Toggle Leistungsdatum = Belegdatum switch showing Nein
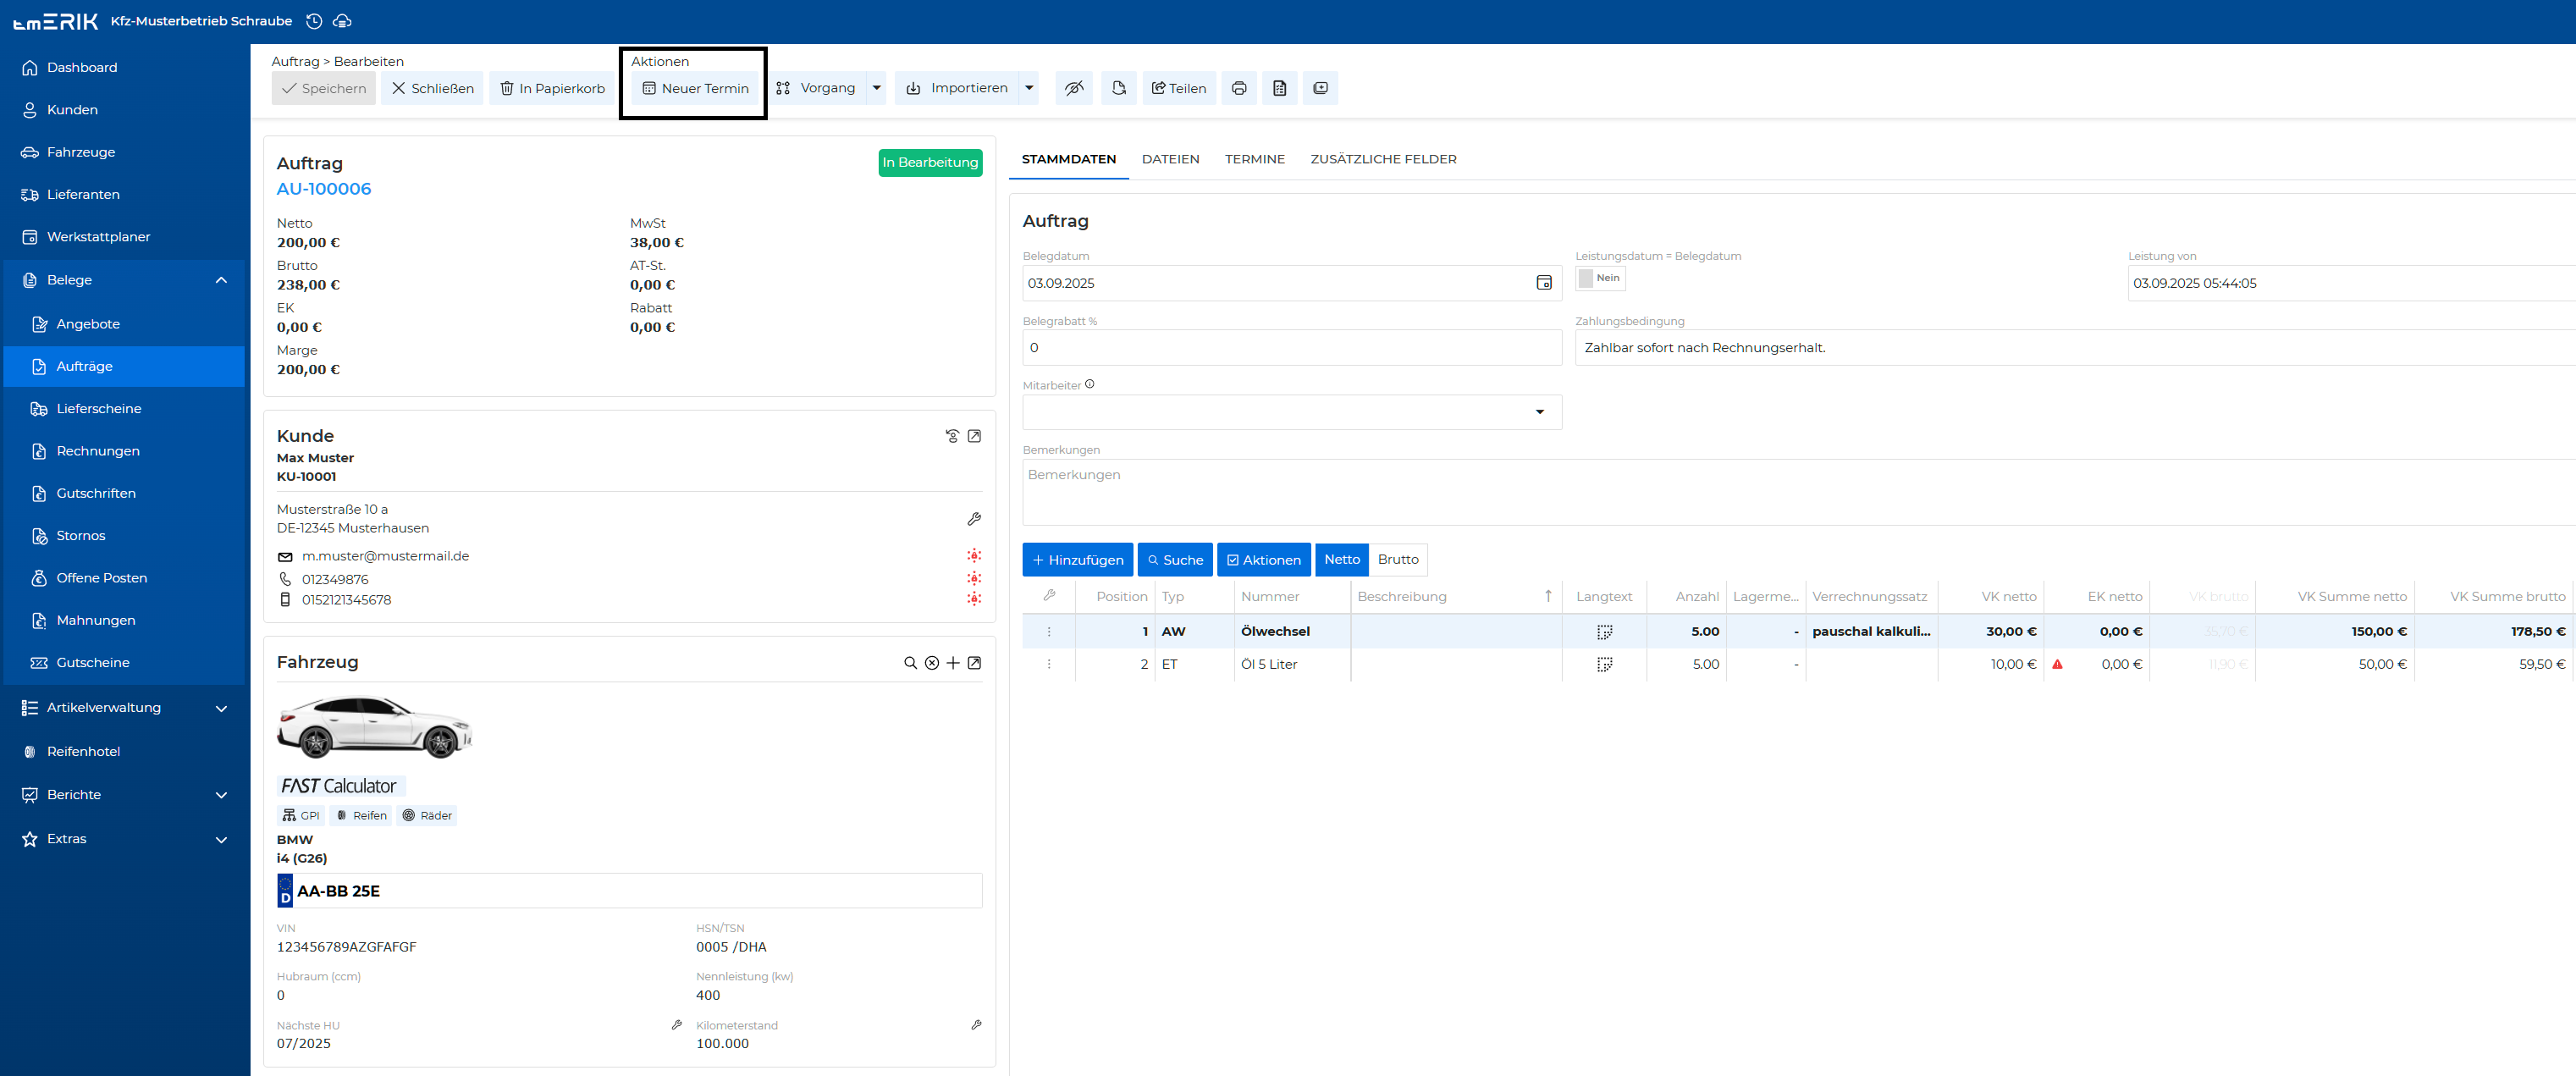 pos(1600,278)
